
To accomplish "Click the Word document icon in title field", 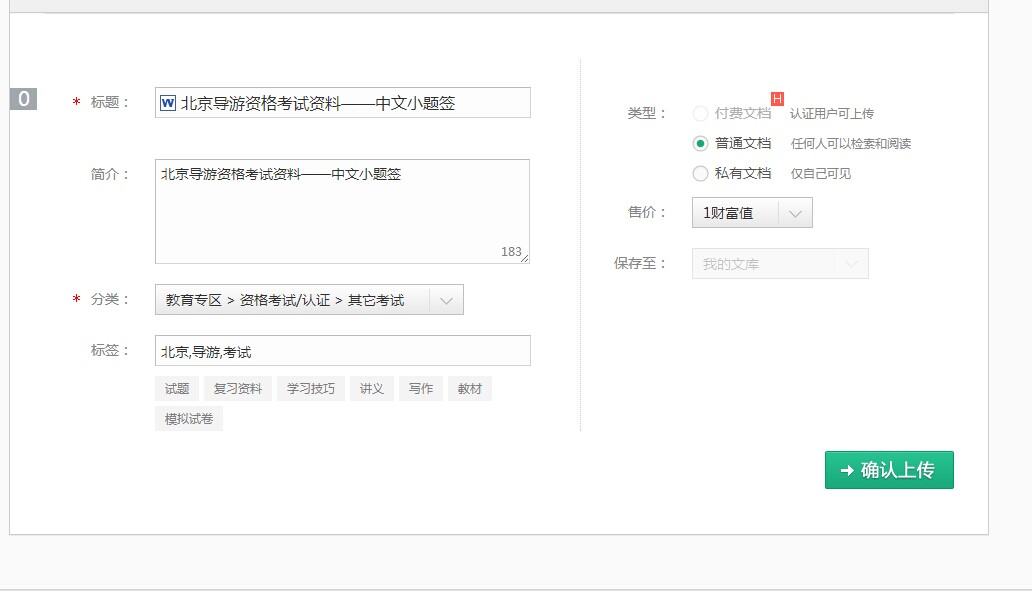I will click(168, 103).
